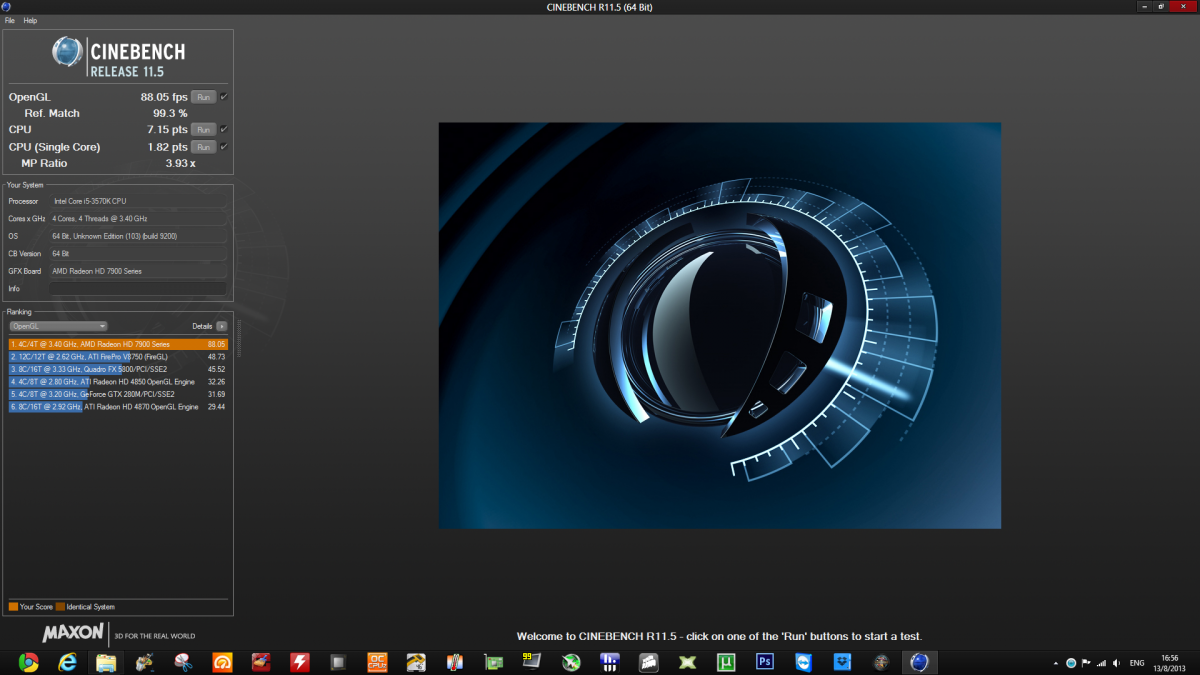Click the Processor field Intel Core i5-3570K
1200x675 pixels.
(138, 201)
